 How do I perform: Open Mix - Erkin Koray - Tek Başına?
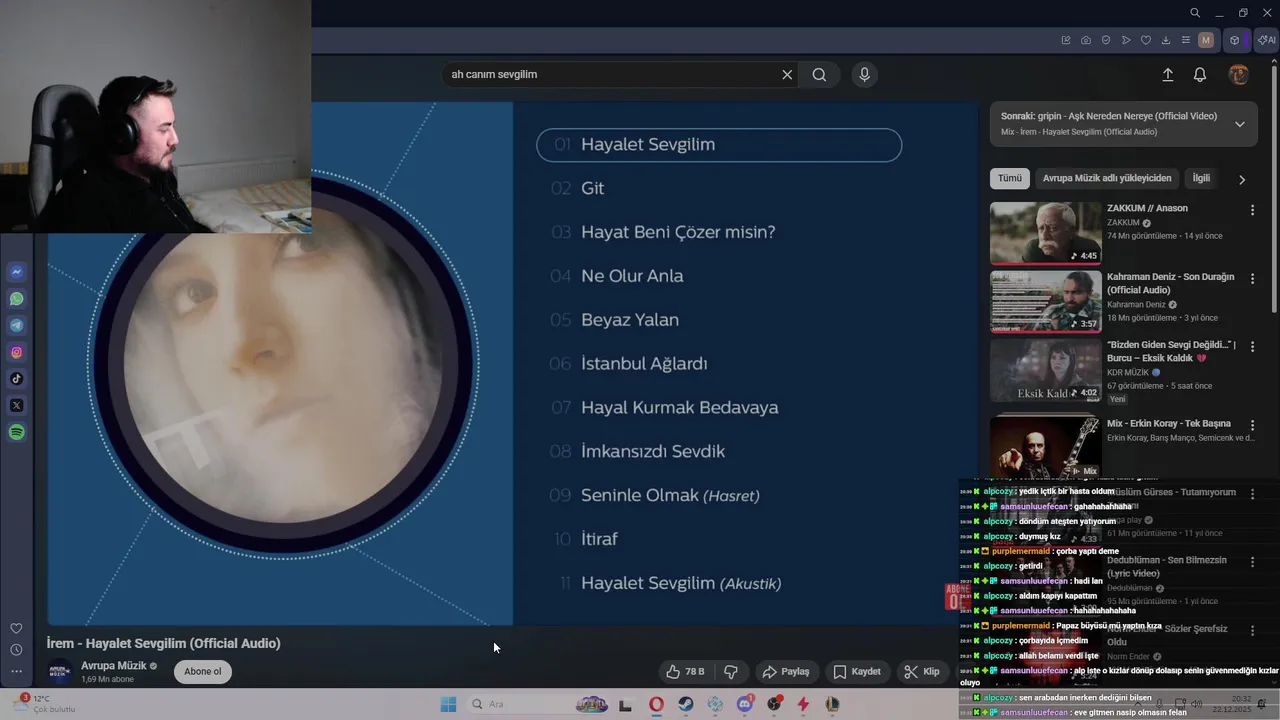(1168, 424)
